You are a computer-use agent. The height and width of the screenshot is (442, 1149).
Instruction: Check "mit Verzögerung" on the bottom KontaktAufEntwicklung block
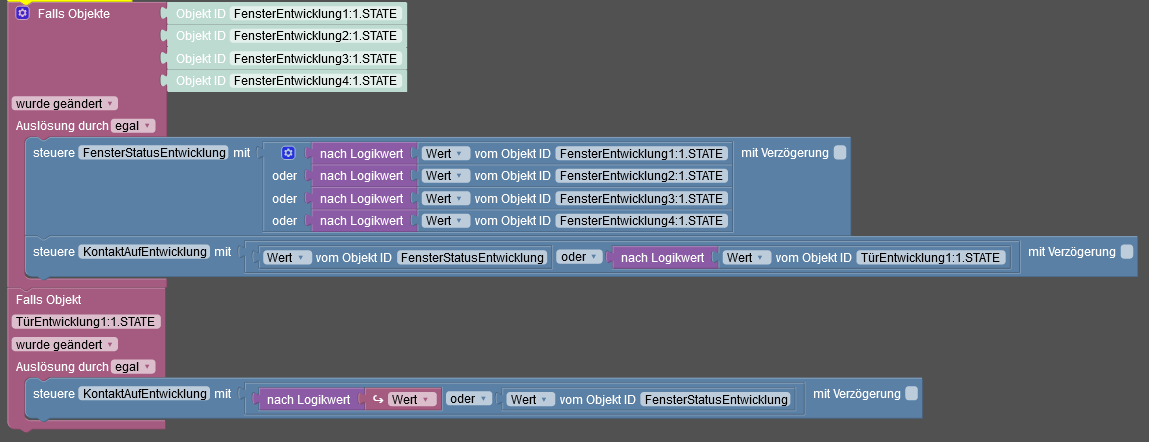click(911, 393)
